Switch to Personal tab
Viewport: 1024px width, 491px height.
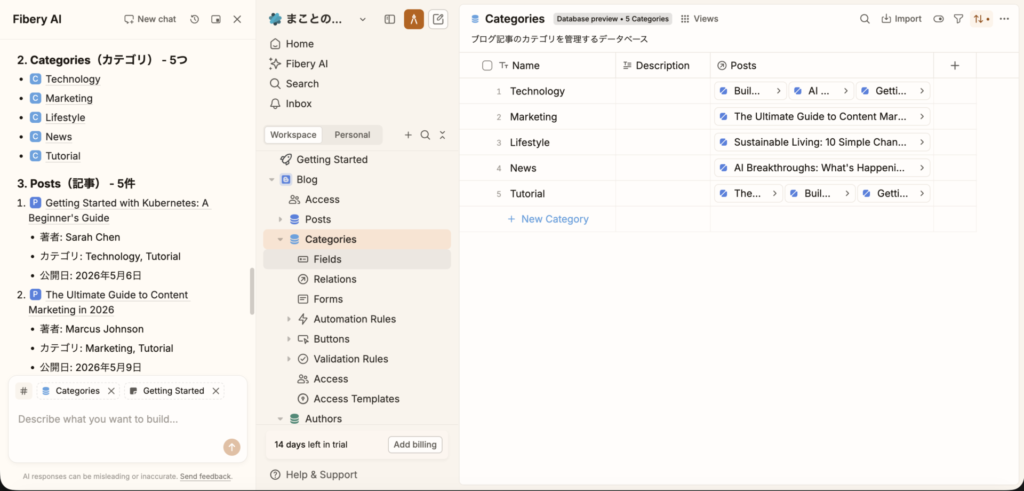(x=353, y=135)
